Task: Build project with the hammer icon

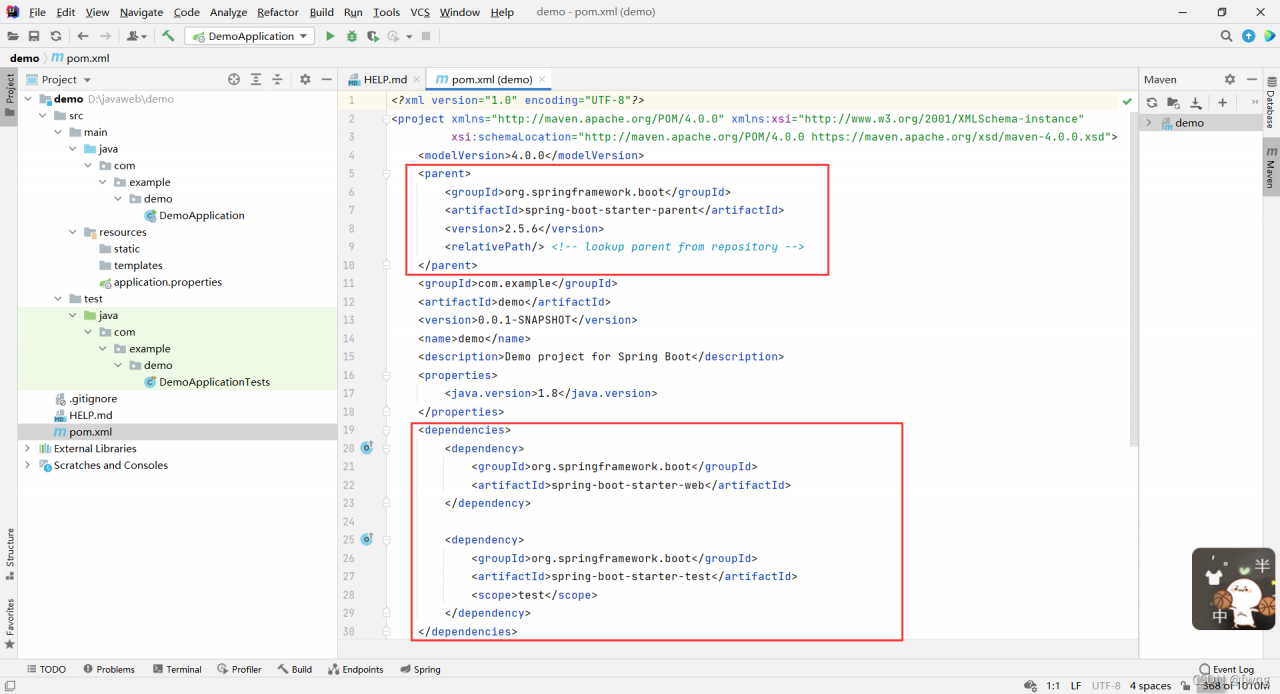Action: pos(168,36)
